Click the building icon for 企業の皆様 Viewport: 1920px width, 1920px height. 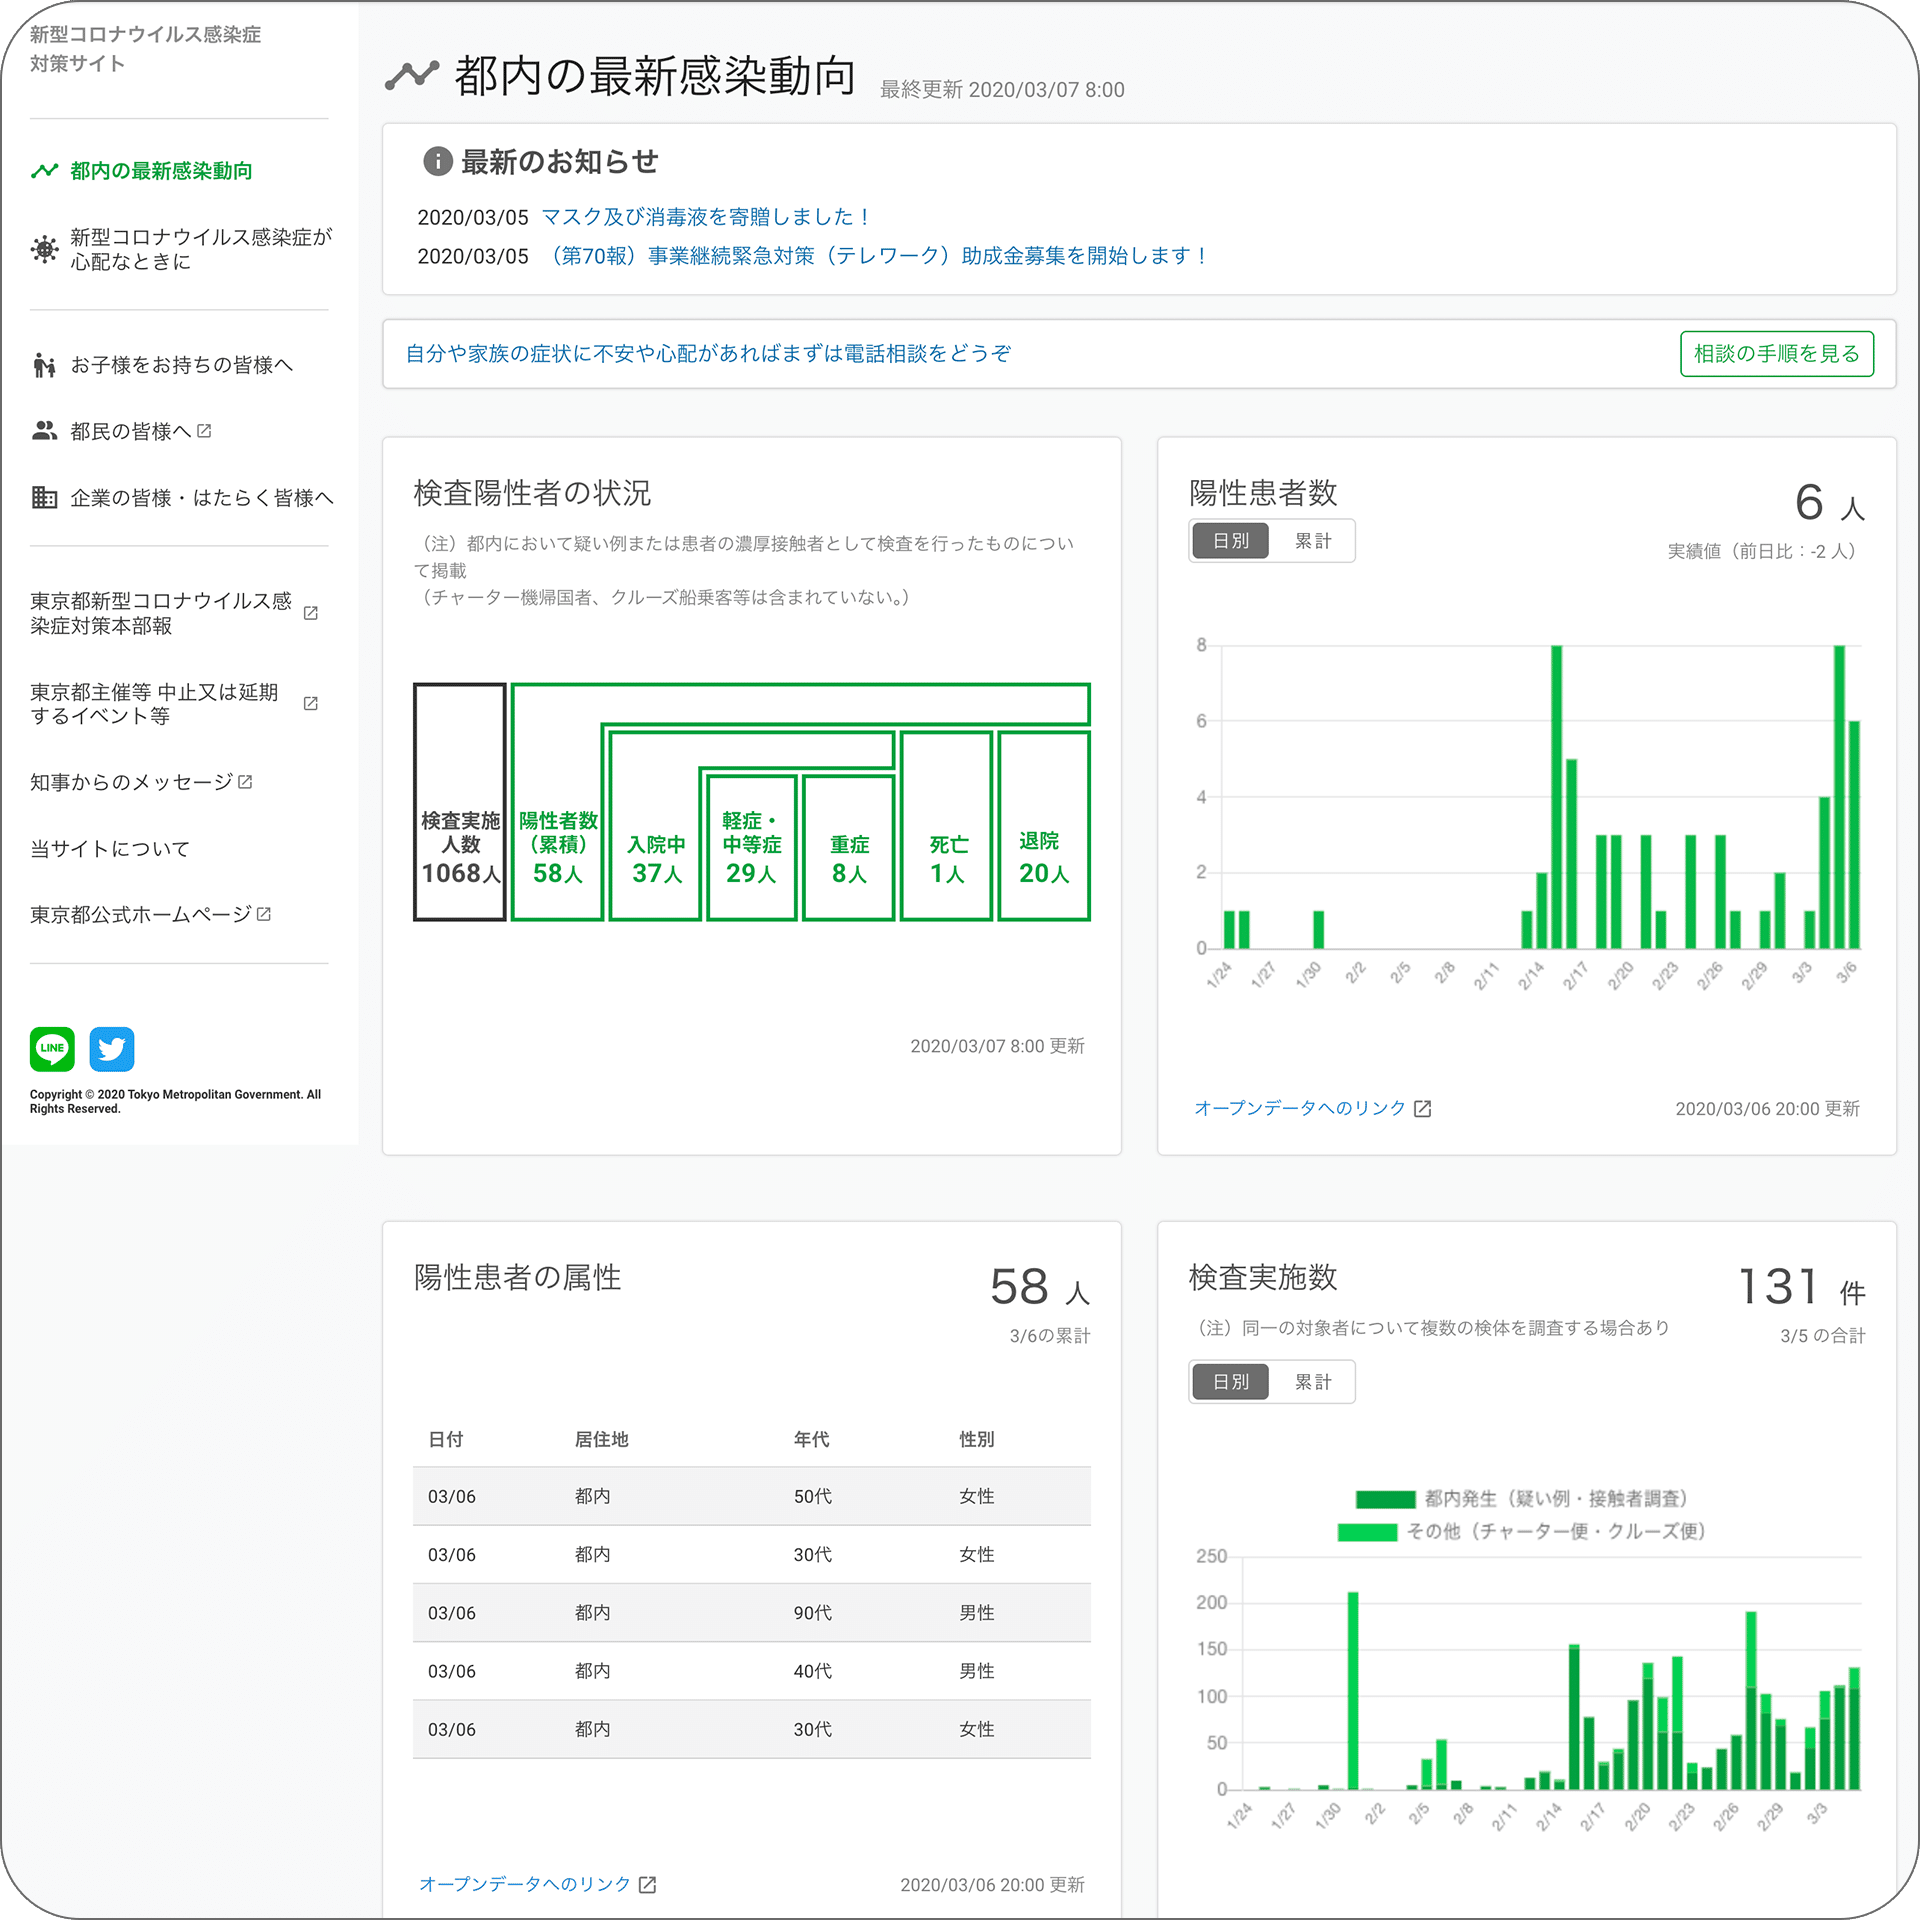click(x=44, y=497)
